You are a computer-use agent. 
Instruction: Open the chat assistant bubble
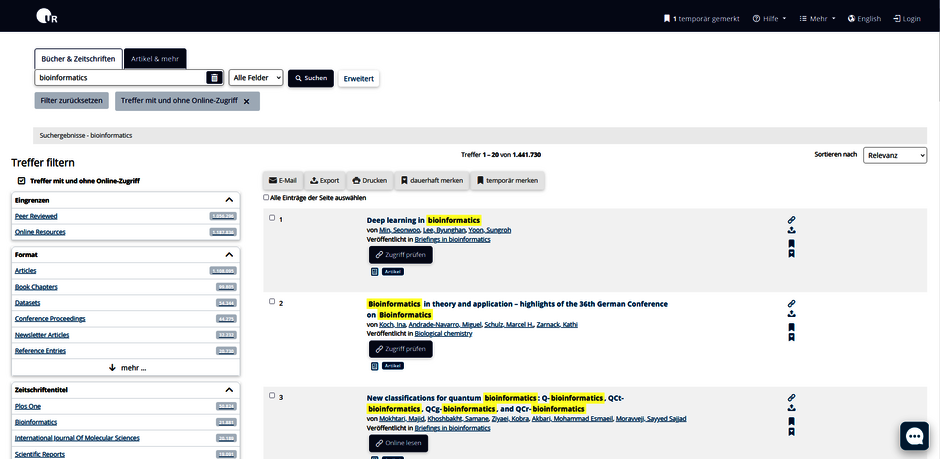[914, 435]
